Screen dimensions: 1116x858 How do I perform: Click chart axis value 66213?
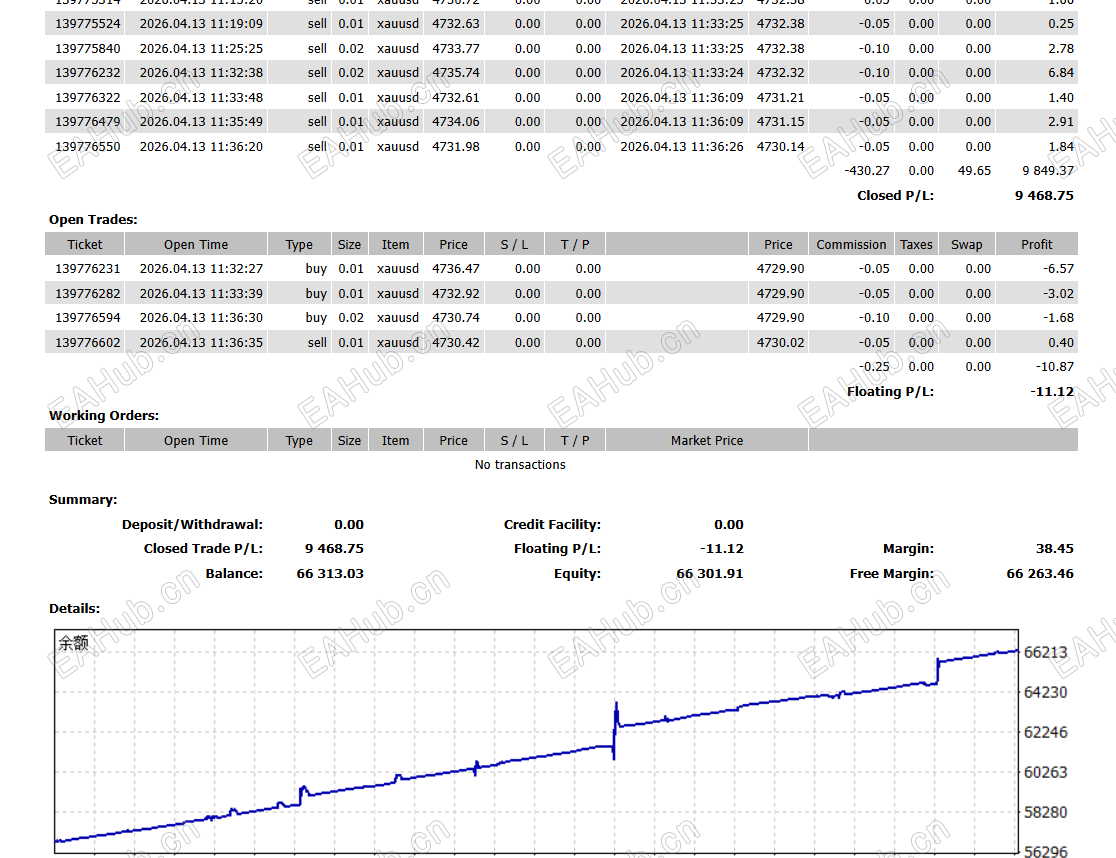click(1046, 653)
